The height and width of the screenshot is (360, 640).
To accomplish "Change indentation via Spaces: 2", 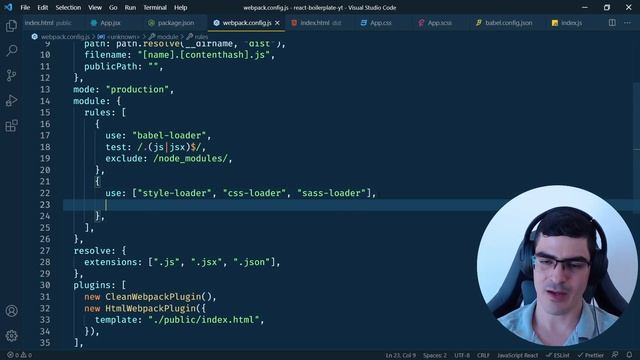I will tap(435, 356).
